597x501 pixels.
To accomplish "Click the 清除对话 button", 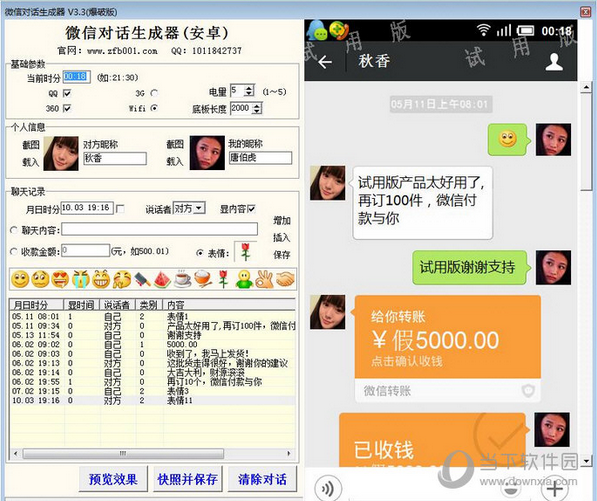I will (262, 479).
